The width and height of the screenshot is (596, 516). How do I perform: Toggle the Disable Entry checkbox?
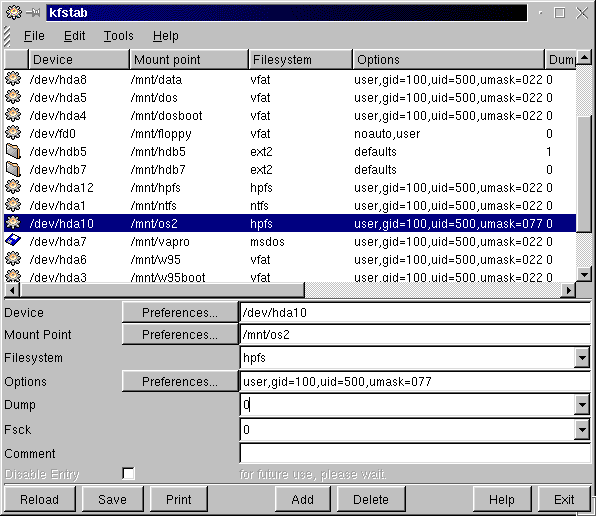128,473
